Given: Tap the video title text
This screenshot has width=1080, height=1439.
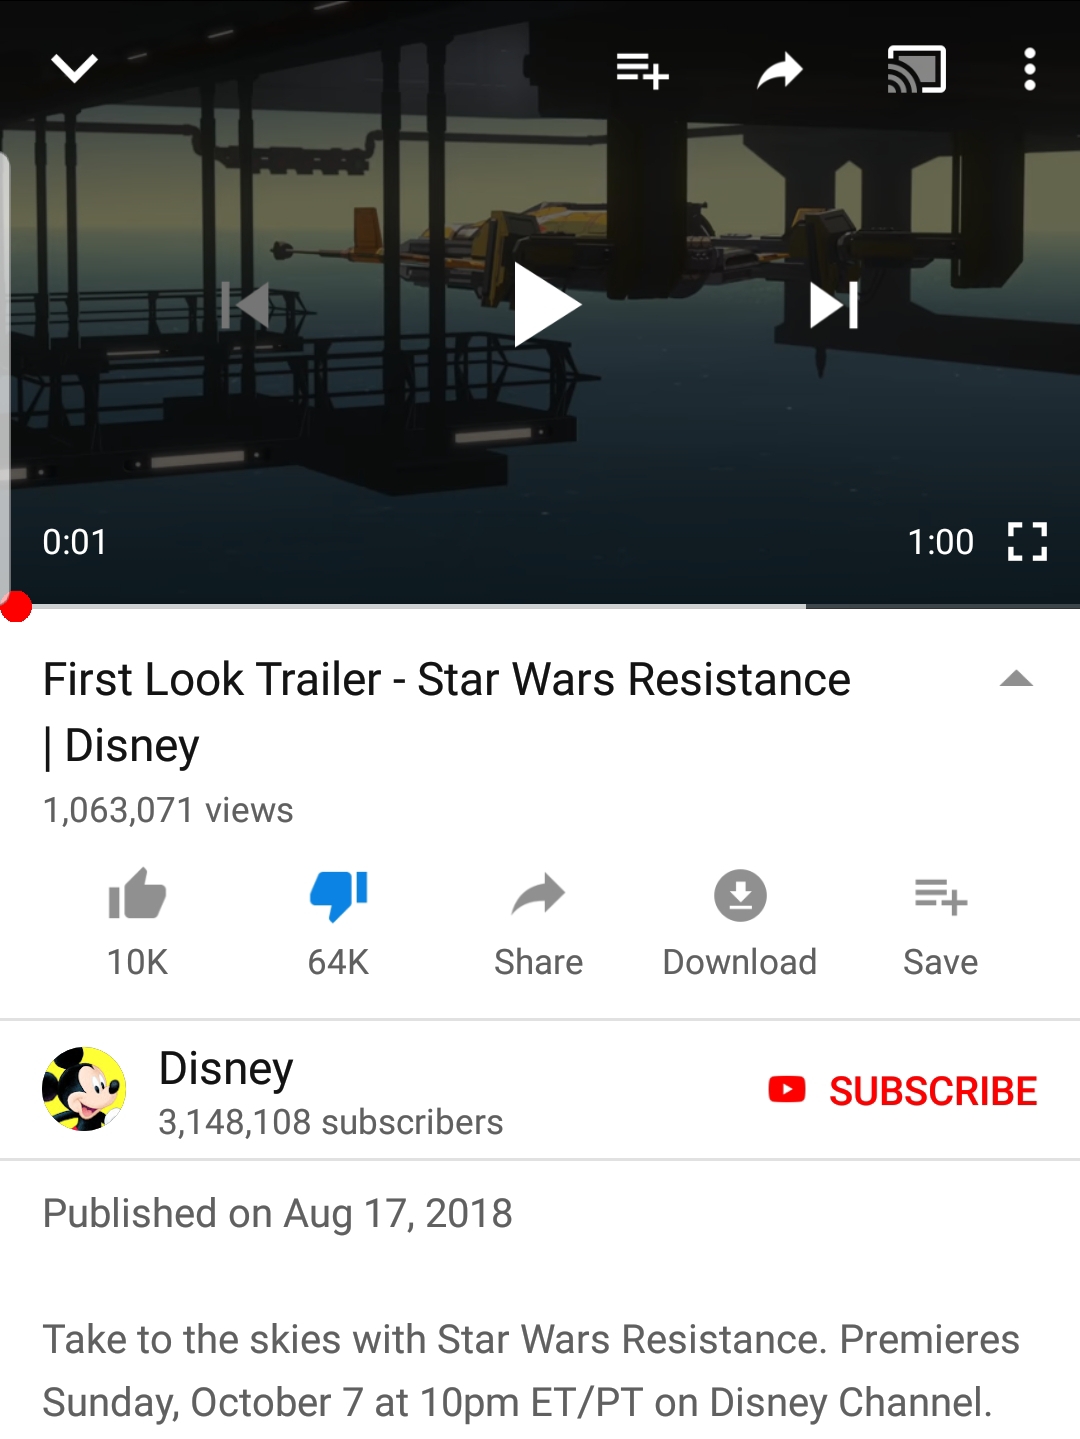Looking at the screenshot, I should point(447,712).
